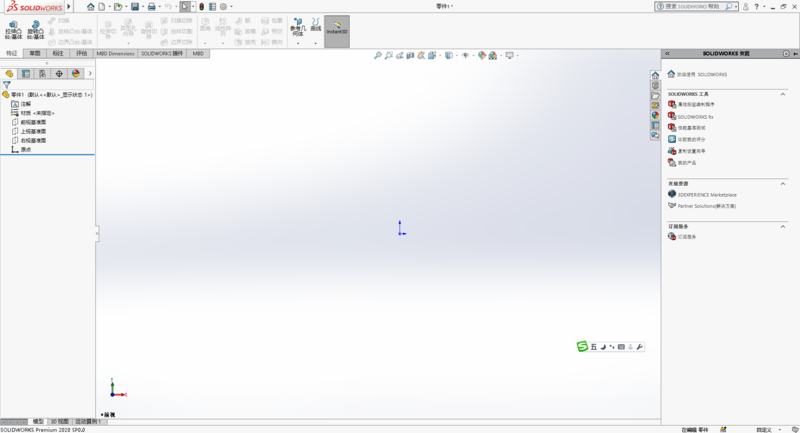Open Design Library tab in task pane

(x=655, y=85)
